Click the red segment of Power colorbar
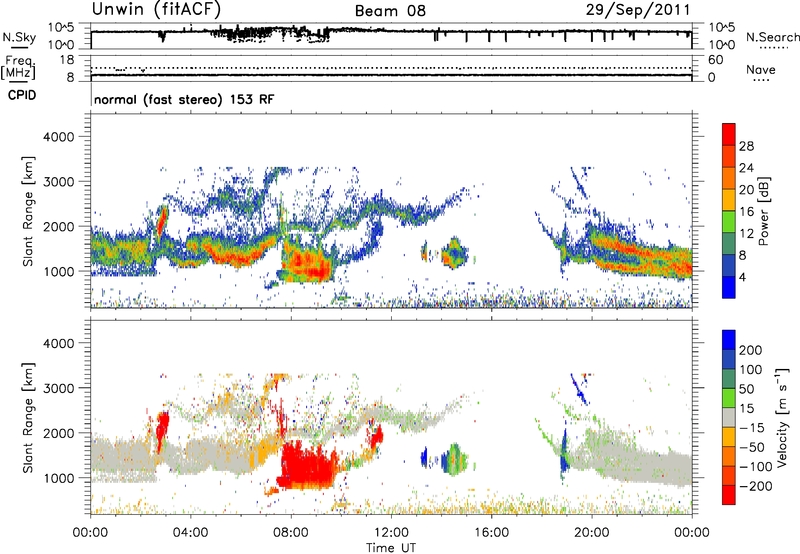 729,133
